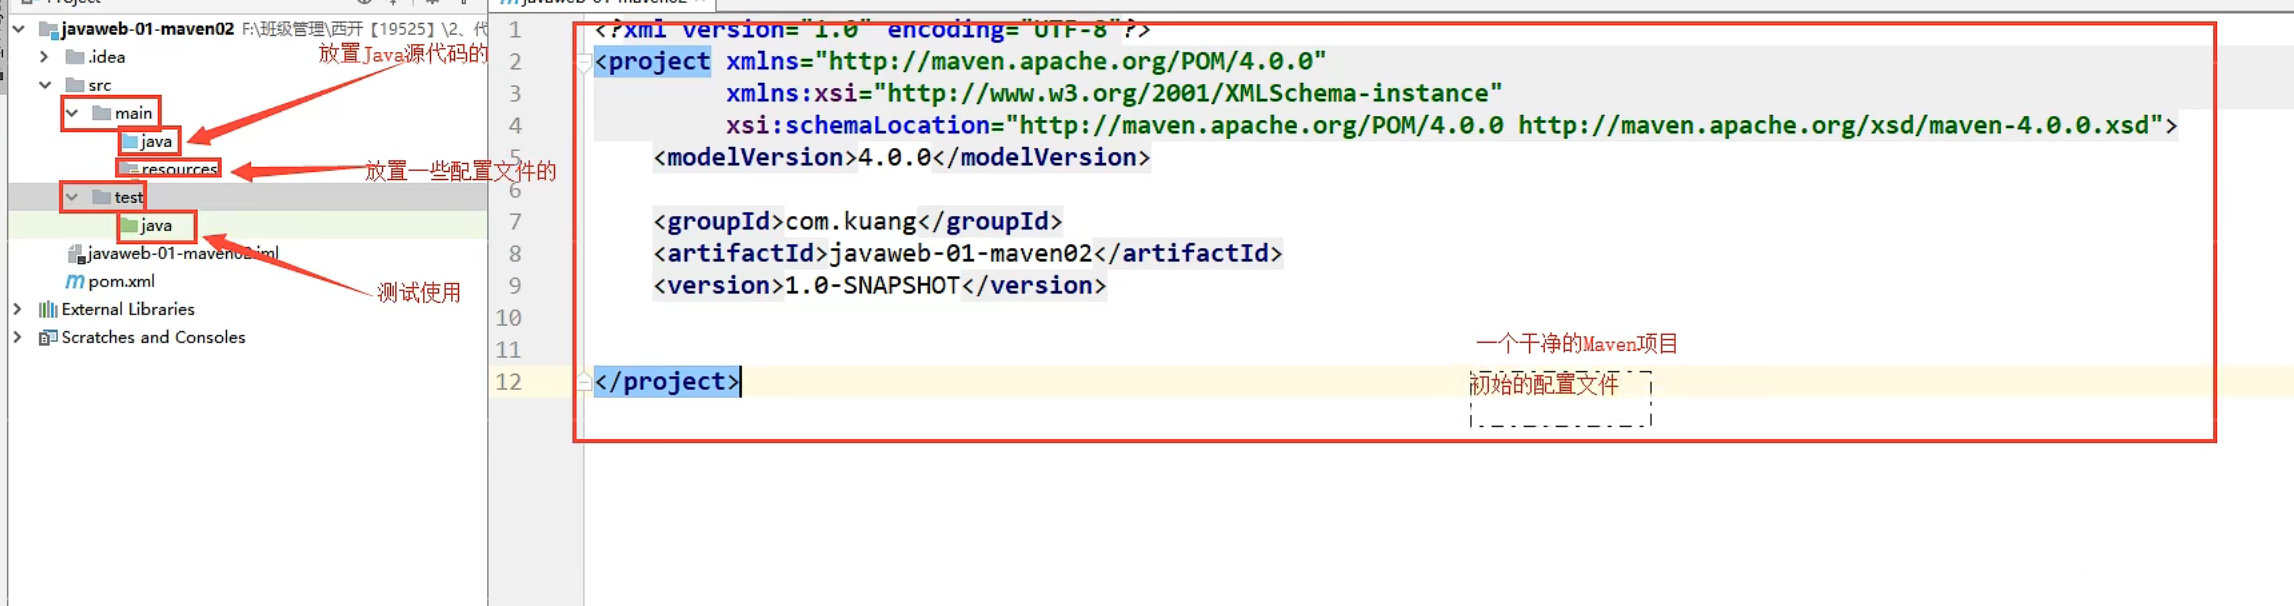Click line number 7 in the gutter
Screen dimensions: 2294x606
(515, 221)
